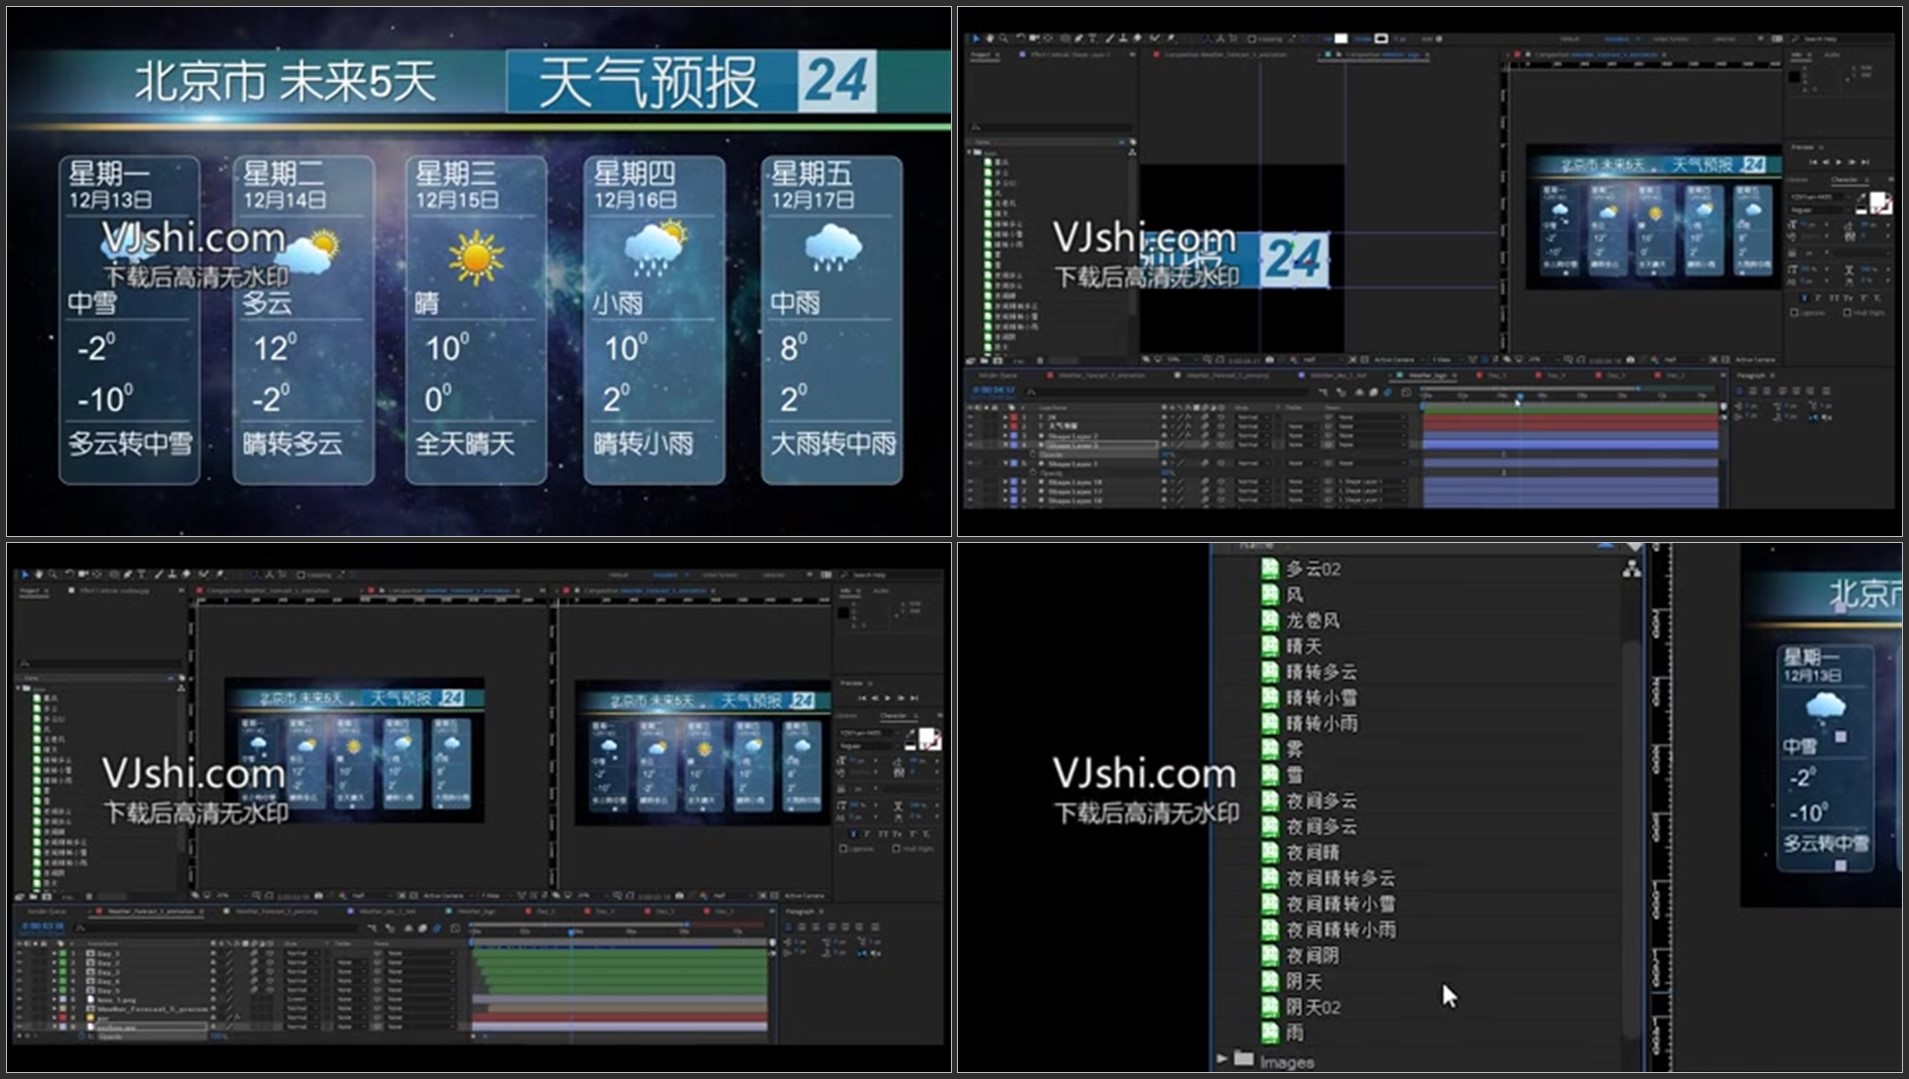Open Graph Editor icon in the Day_1 timeline

click(455, 928)
